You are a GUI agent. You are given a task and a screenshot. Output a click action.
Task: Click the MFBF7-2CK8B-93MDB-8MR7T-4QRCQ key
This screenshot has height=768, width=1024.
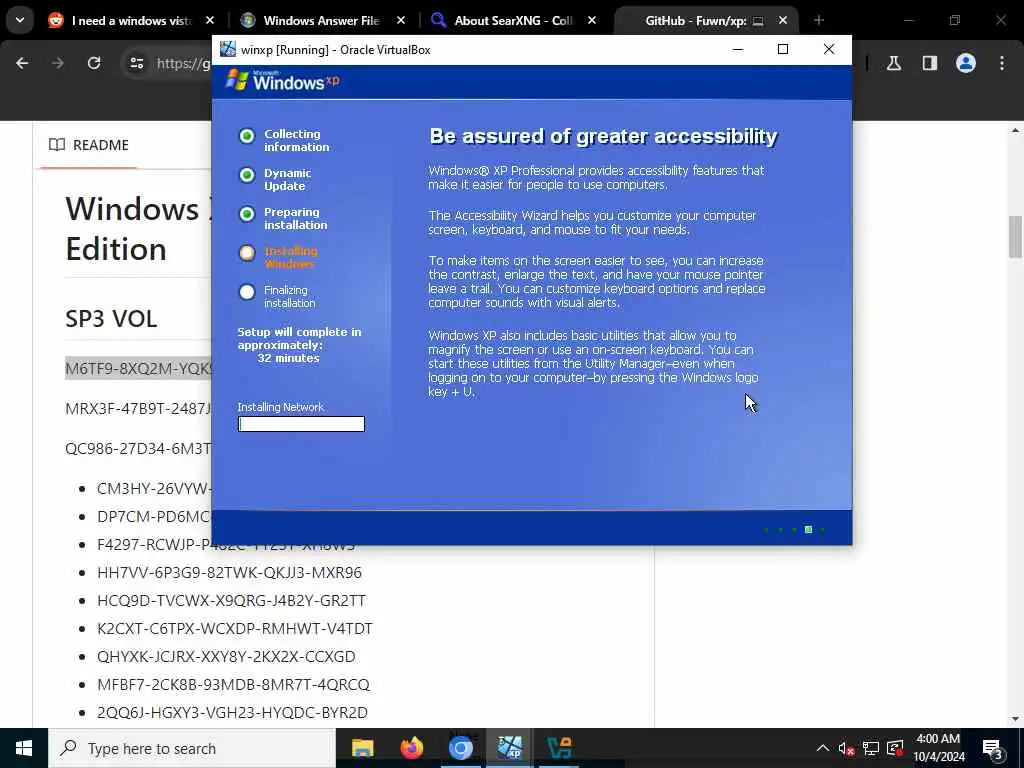(x=233, y=684)
